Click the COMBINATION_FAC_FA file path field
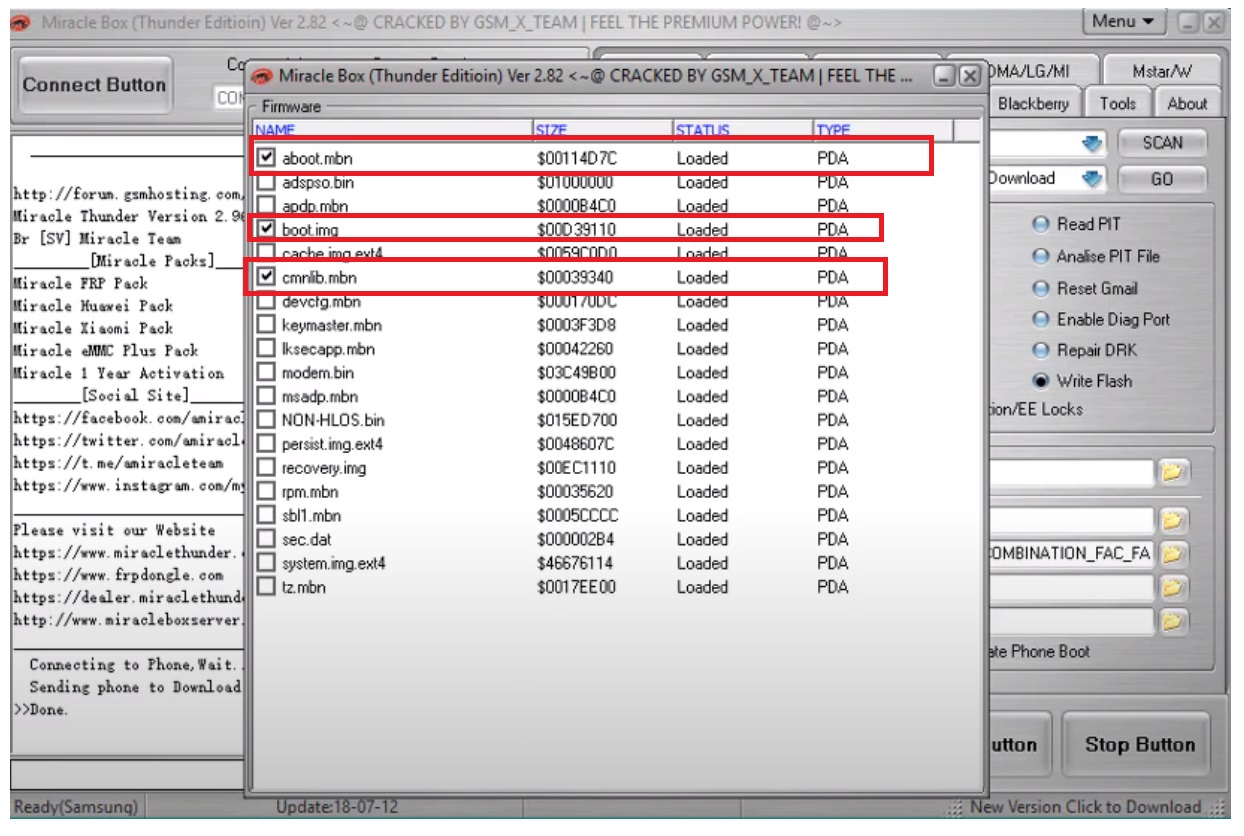1244x836 pixels. pos(1070,553)
